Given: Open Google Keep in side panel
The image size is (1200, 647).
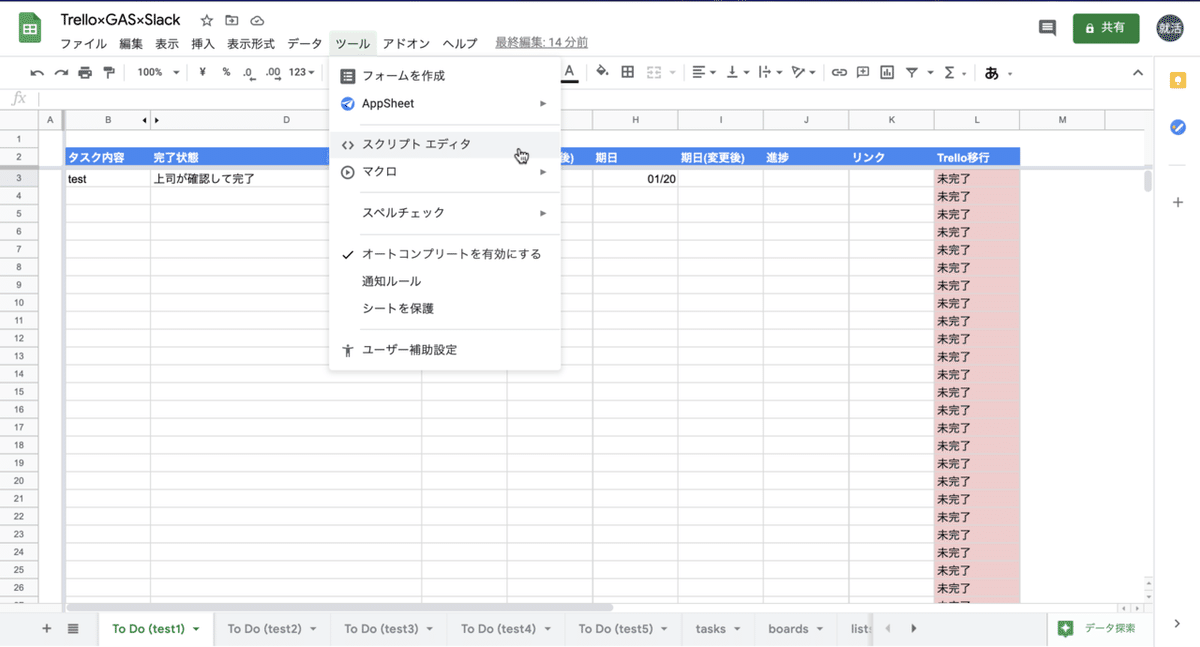Looking at the screenshot, I should pyautogui.click(x=1178, y=80).
